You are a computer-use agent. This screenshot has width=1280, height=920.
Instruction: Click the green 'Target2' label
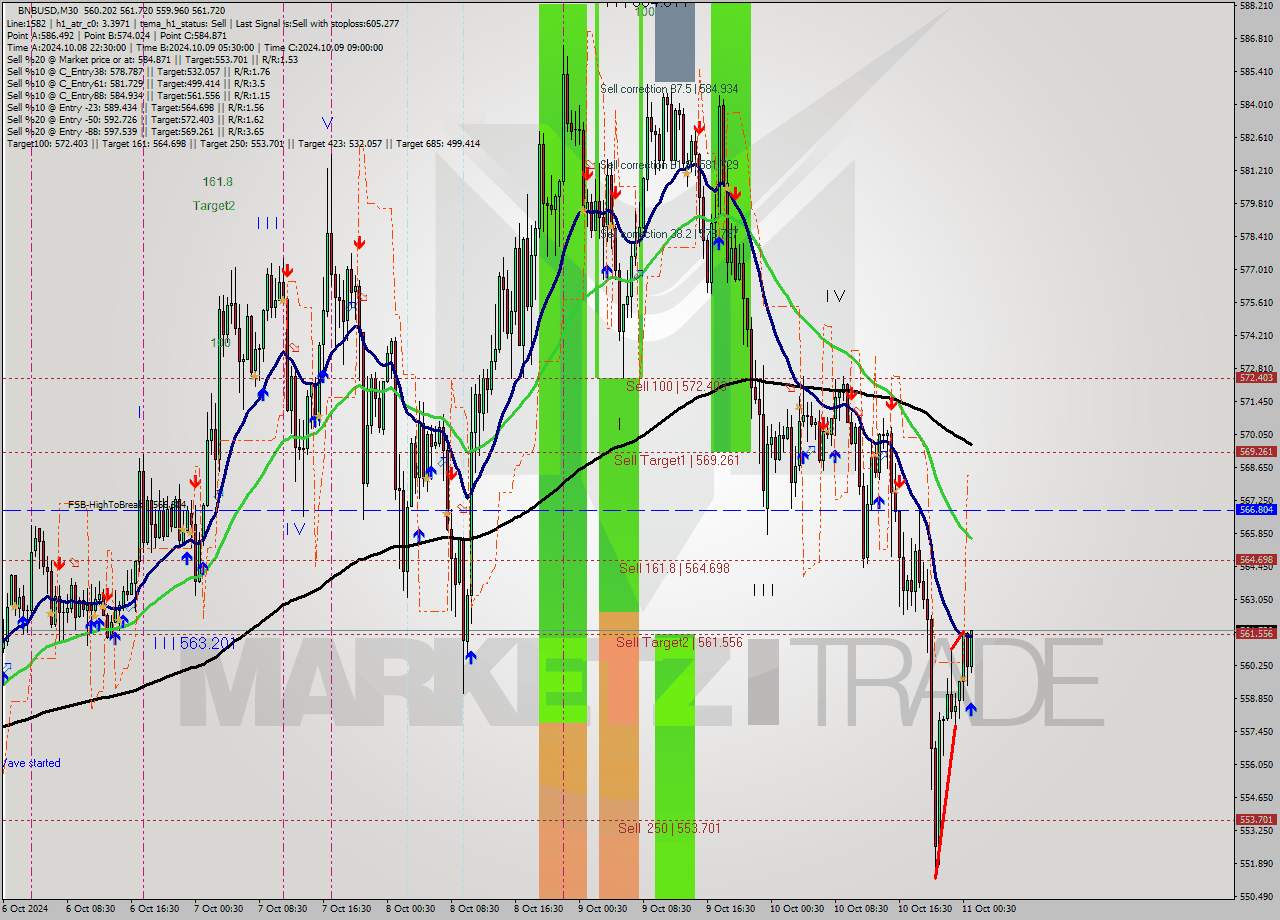click(214, 205)
